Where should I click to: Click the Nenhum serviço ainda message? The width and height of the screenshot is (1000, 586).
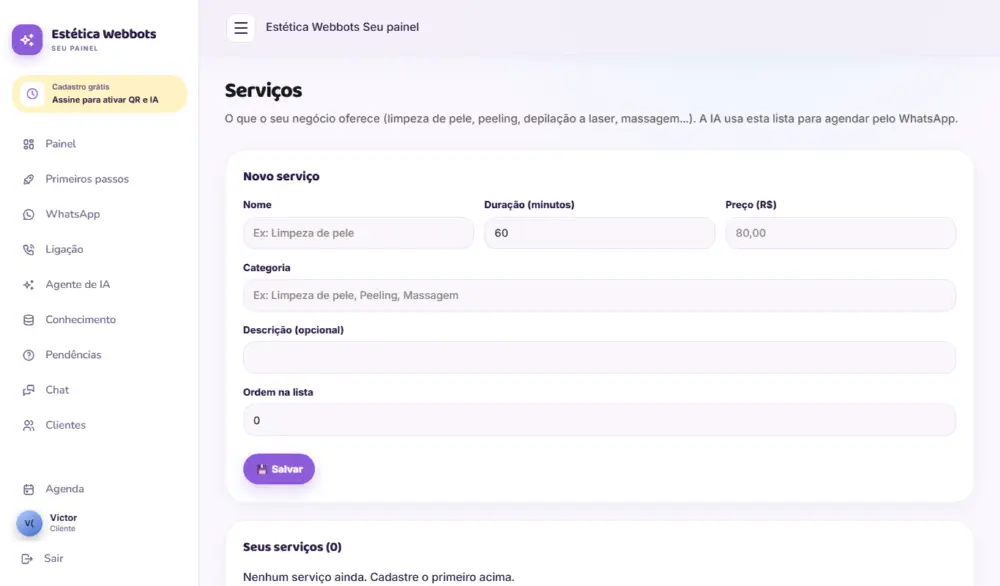(378, 577)
